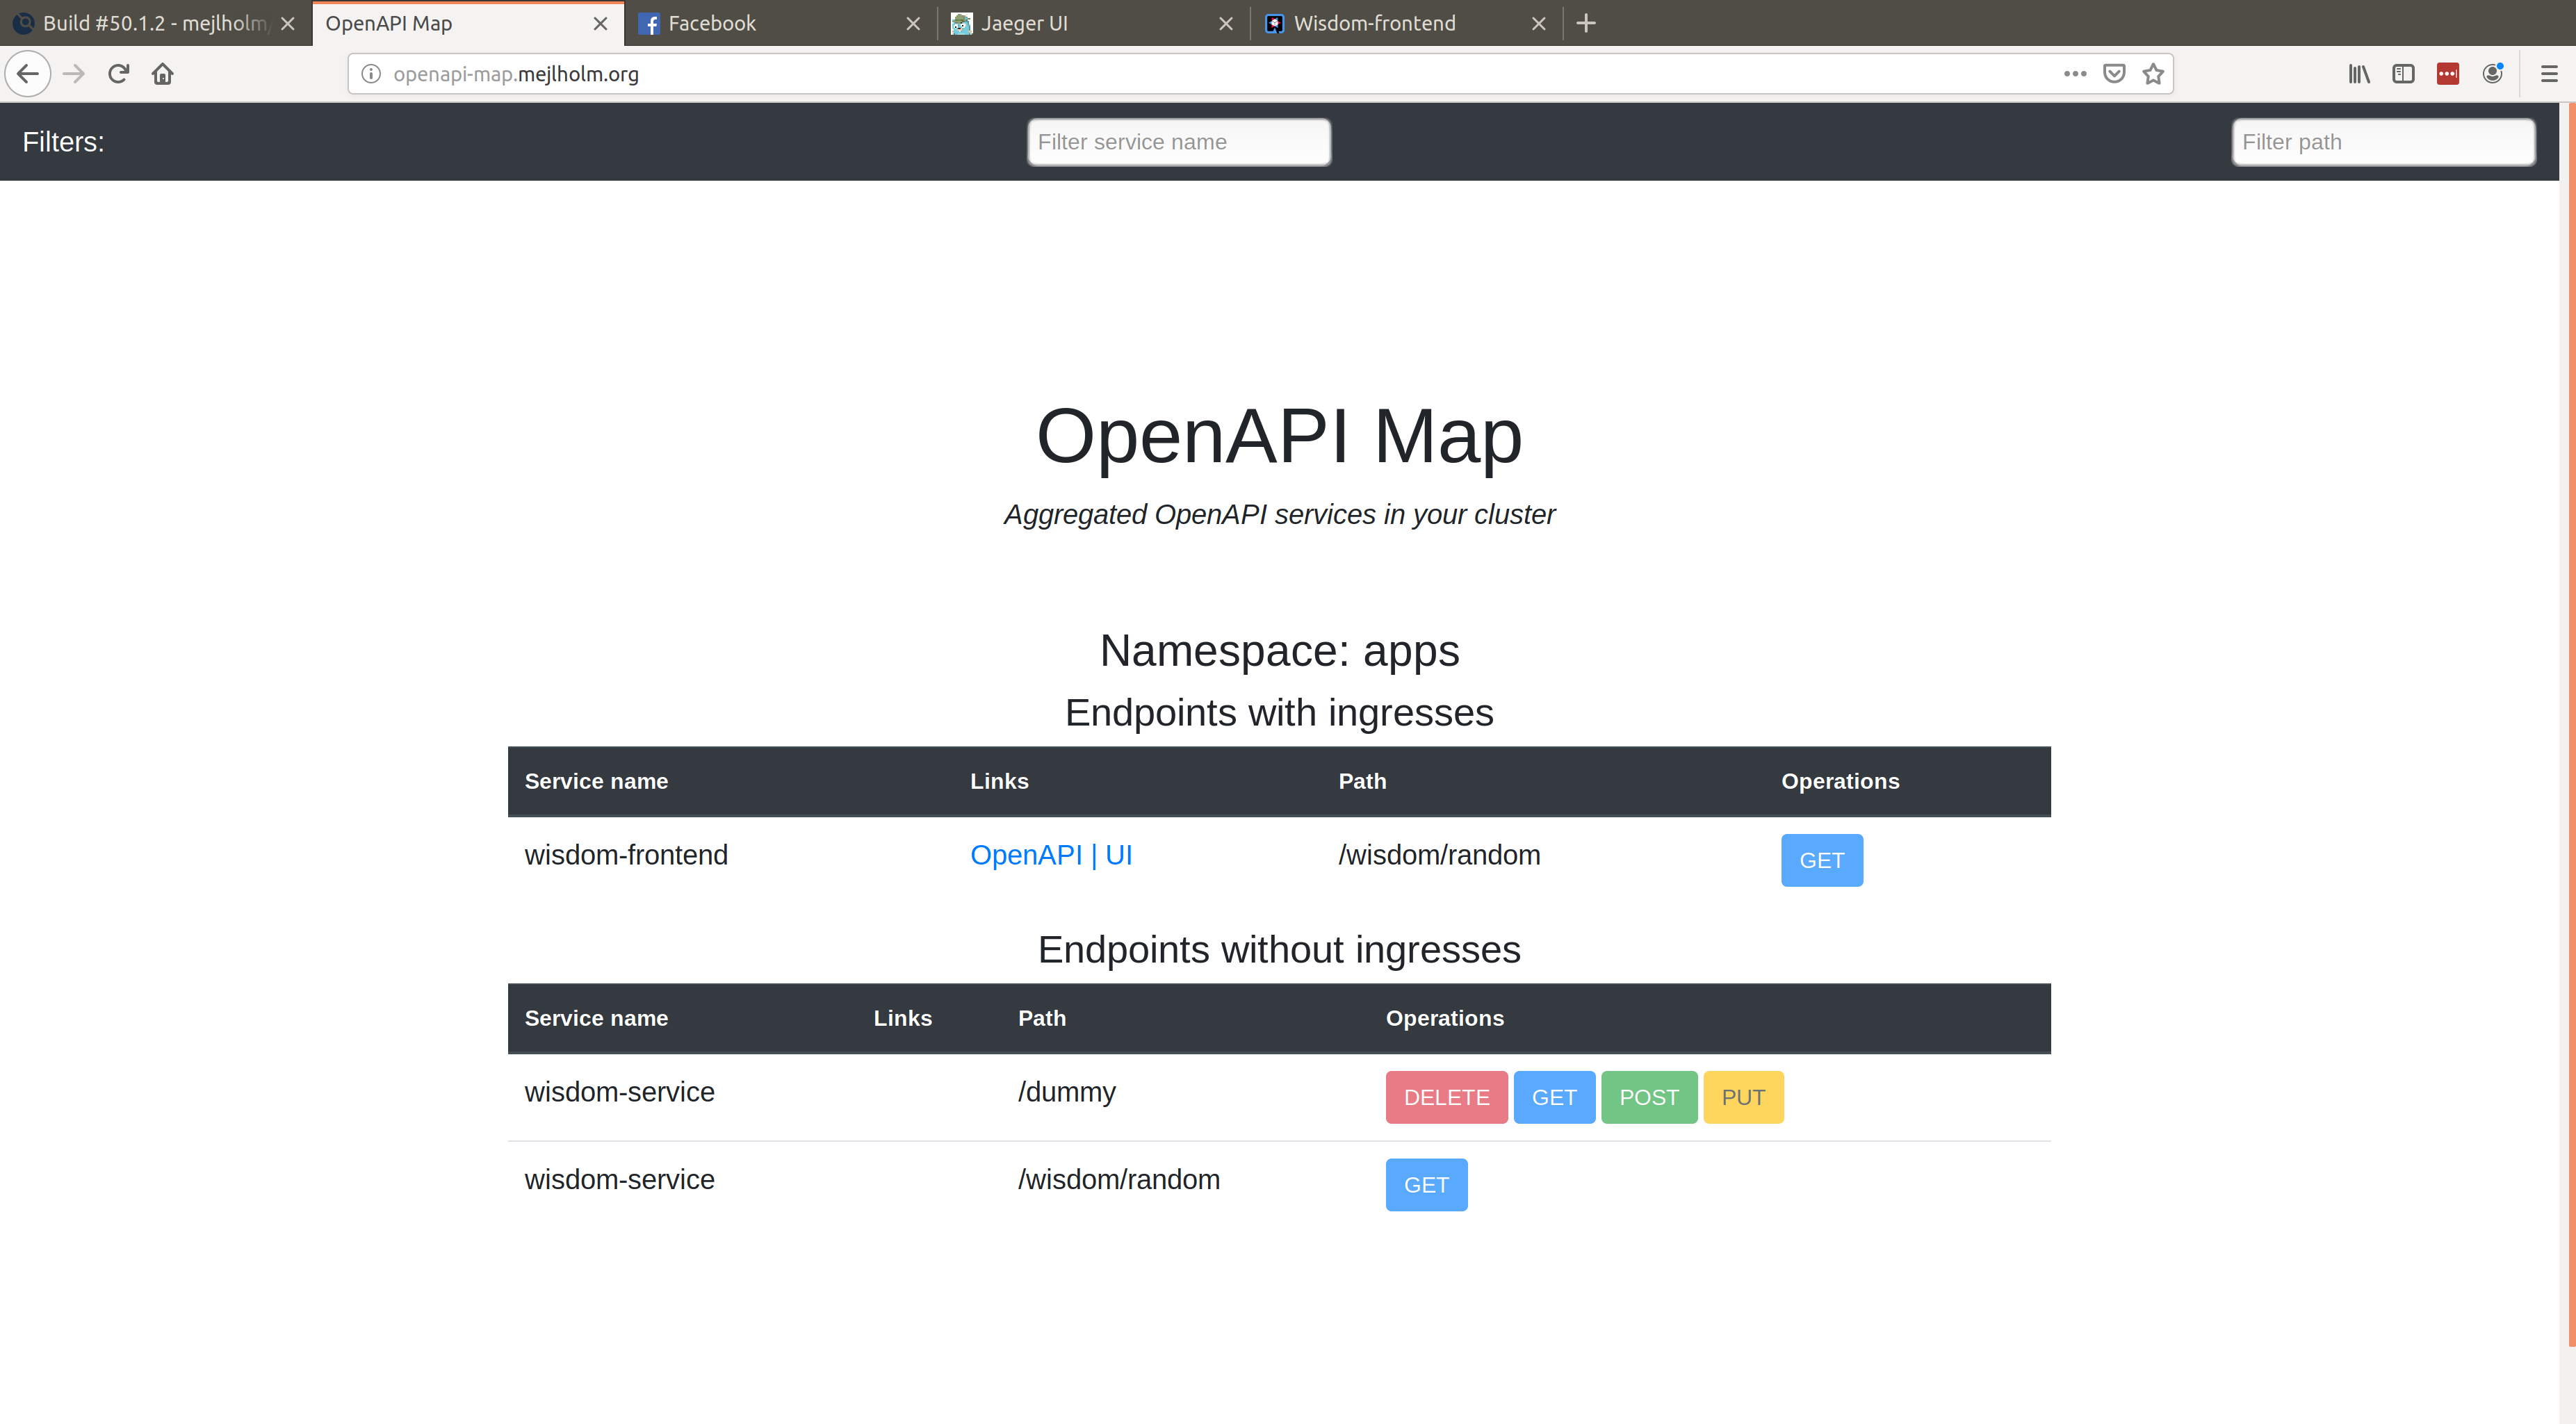Focus the Filter service name field
Image resolution: width=2576 pixels, height=1424 pixels.
(1178, 142)
